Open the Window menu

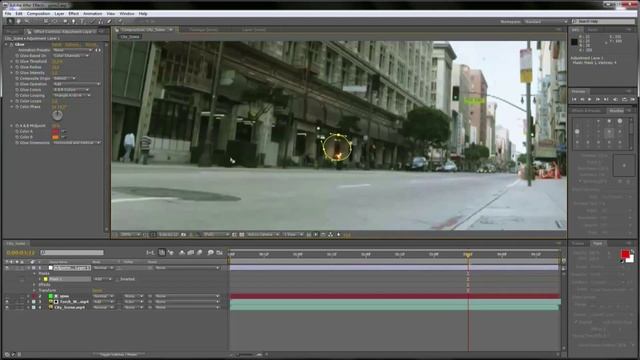point(127,13)
